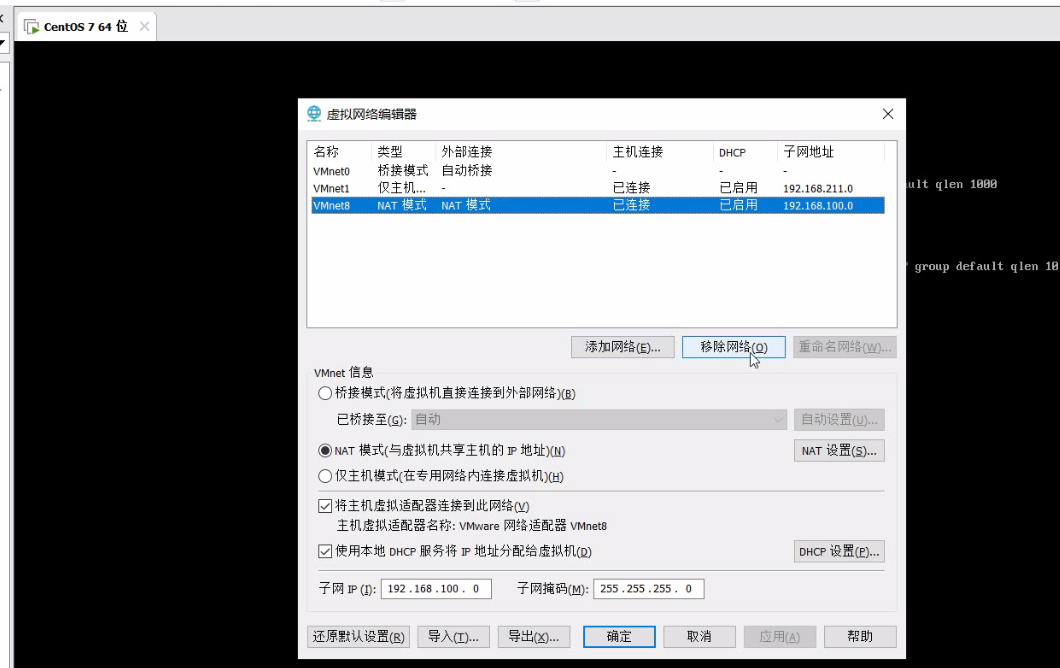Click the 应用(A) button
This screenshot has width=1060, height=668.
[779, 637]
